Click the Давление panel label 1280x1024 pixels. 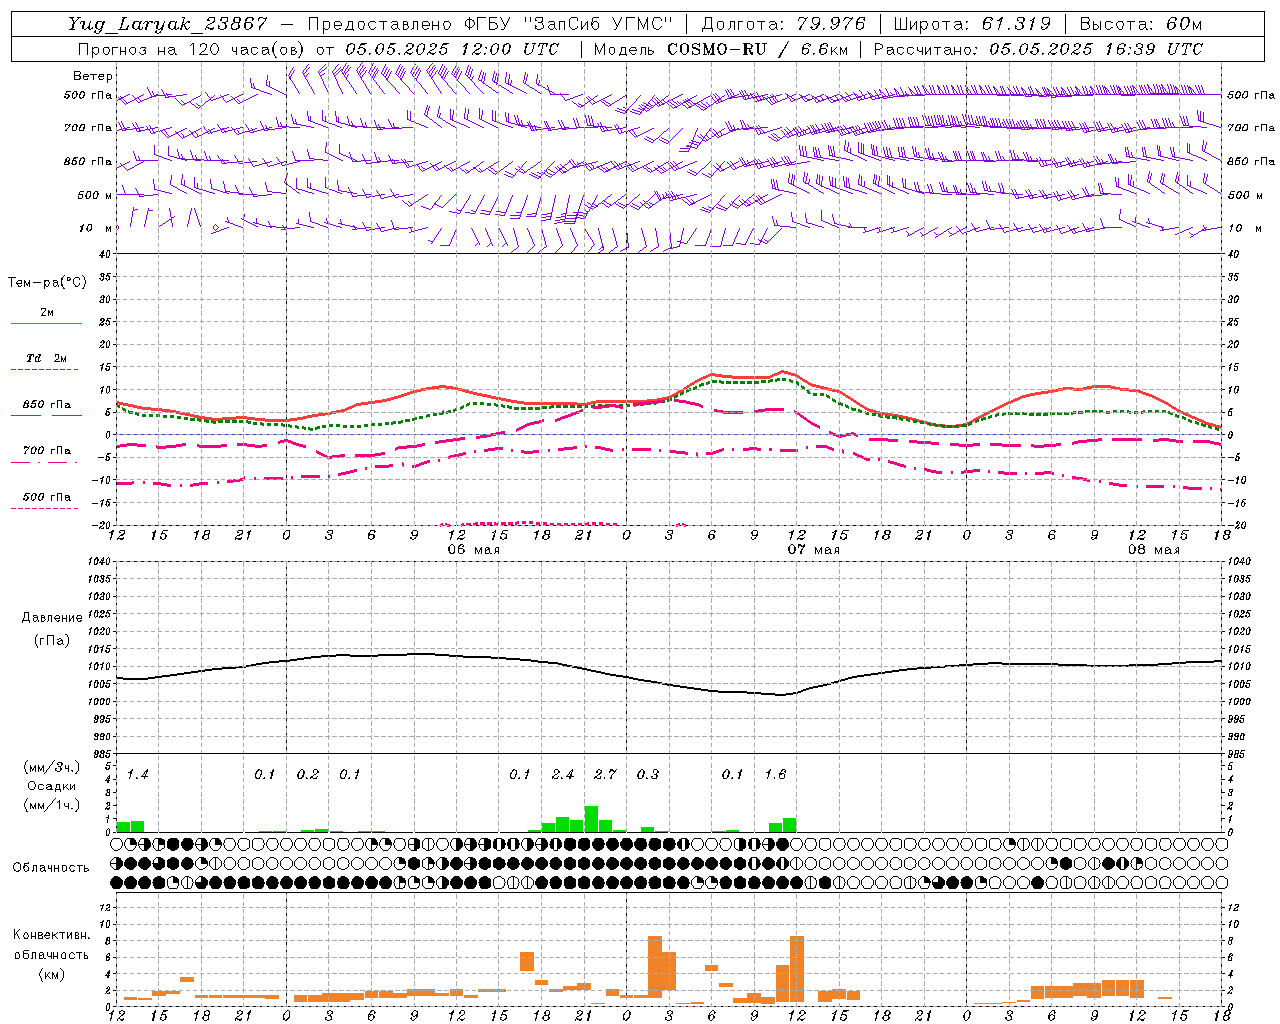click(52, 618)
